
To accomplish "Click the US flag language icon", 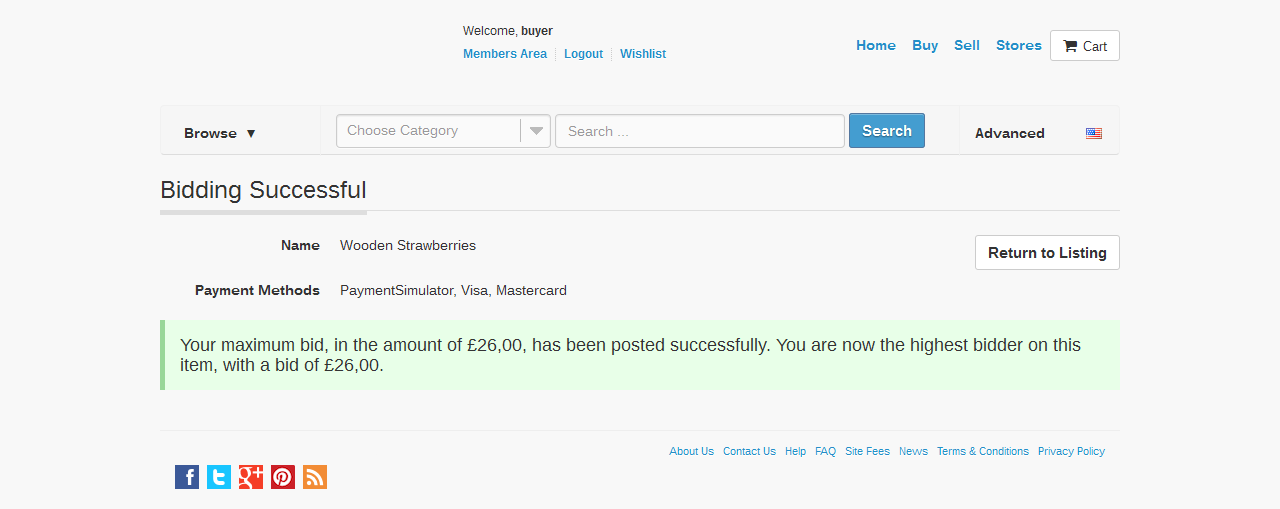I will coord(1094,133).
